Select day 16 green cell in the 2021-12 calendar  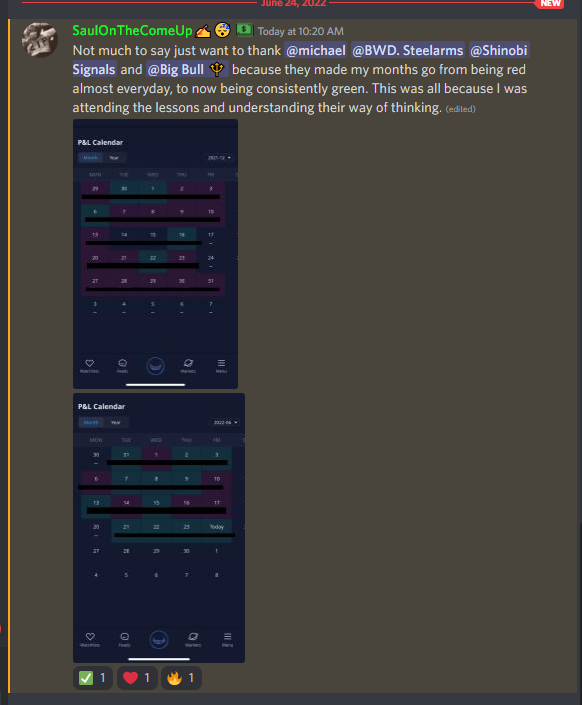click(182, 239)
